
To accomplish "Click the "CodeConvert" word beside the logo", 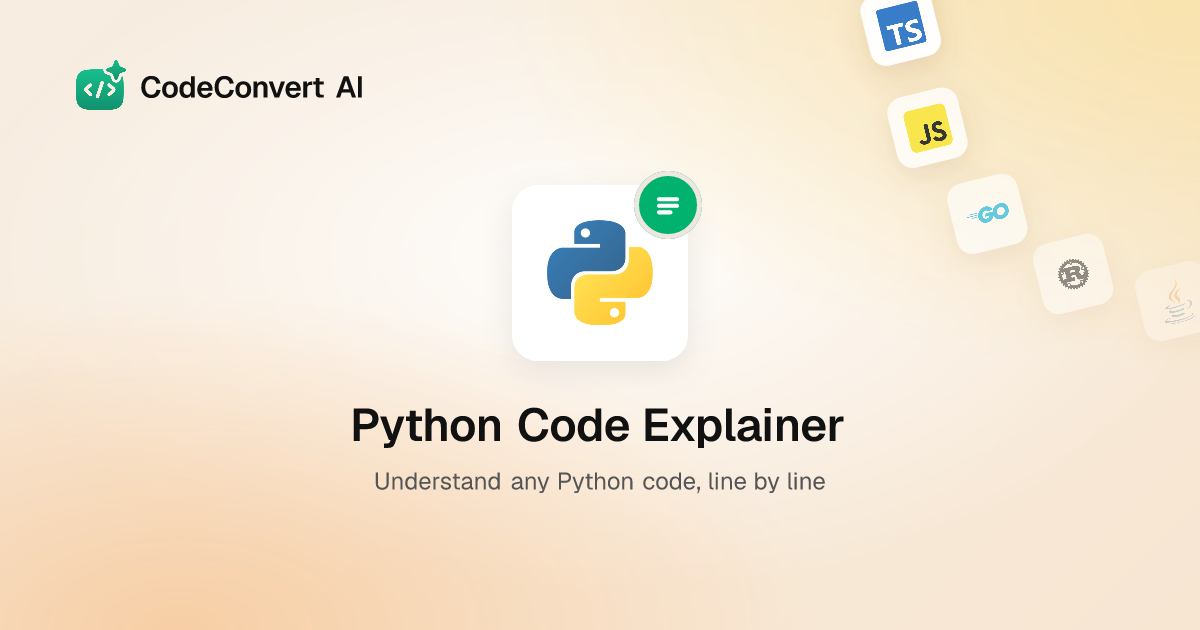I will click(232, 88).
